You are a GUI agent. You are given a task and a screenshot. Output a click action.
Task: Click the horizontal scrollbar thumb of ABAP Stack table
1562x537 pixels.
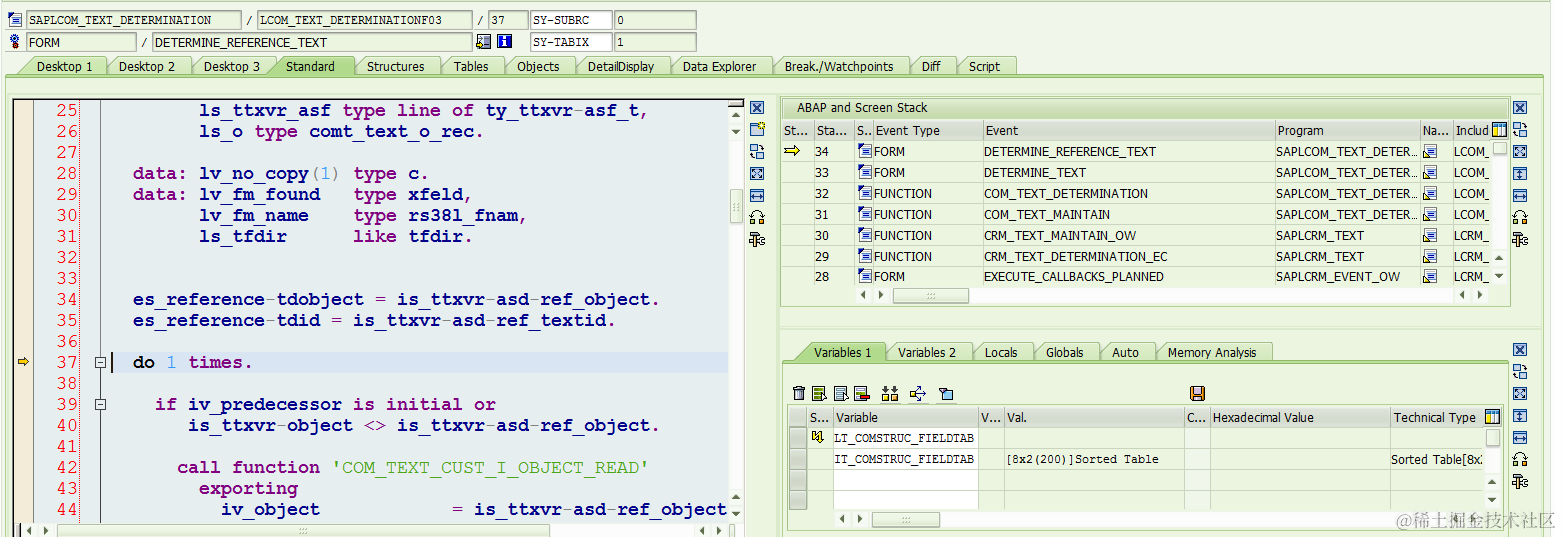click(930, 296)
